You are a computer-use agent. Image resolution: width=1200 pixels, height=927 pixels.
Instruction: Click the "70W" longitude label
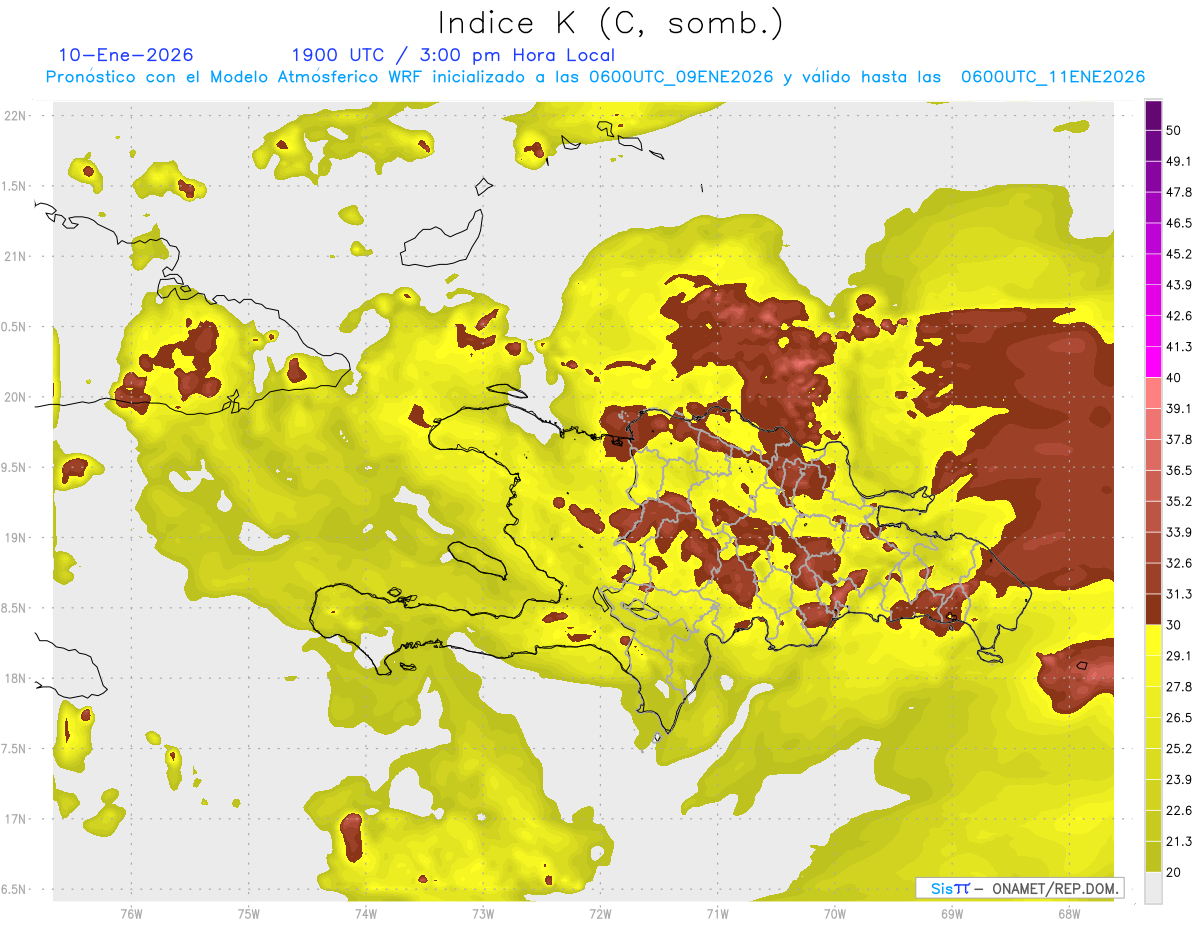tap(835, 914)
